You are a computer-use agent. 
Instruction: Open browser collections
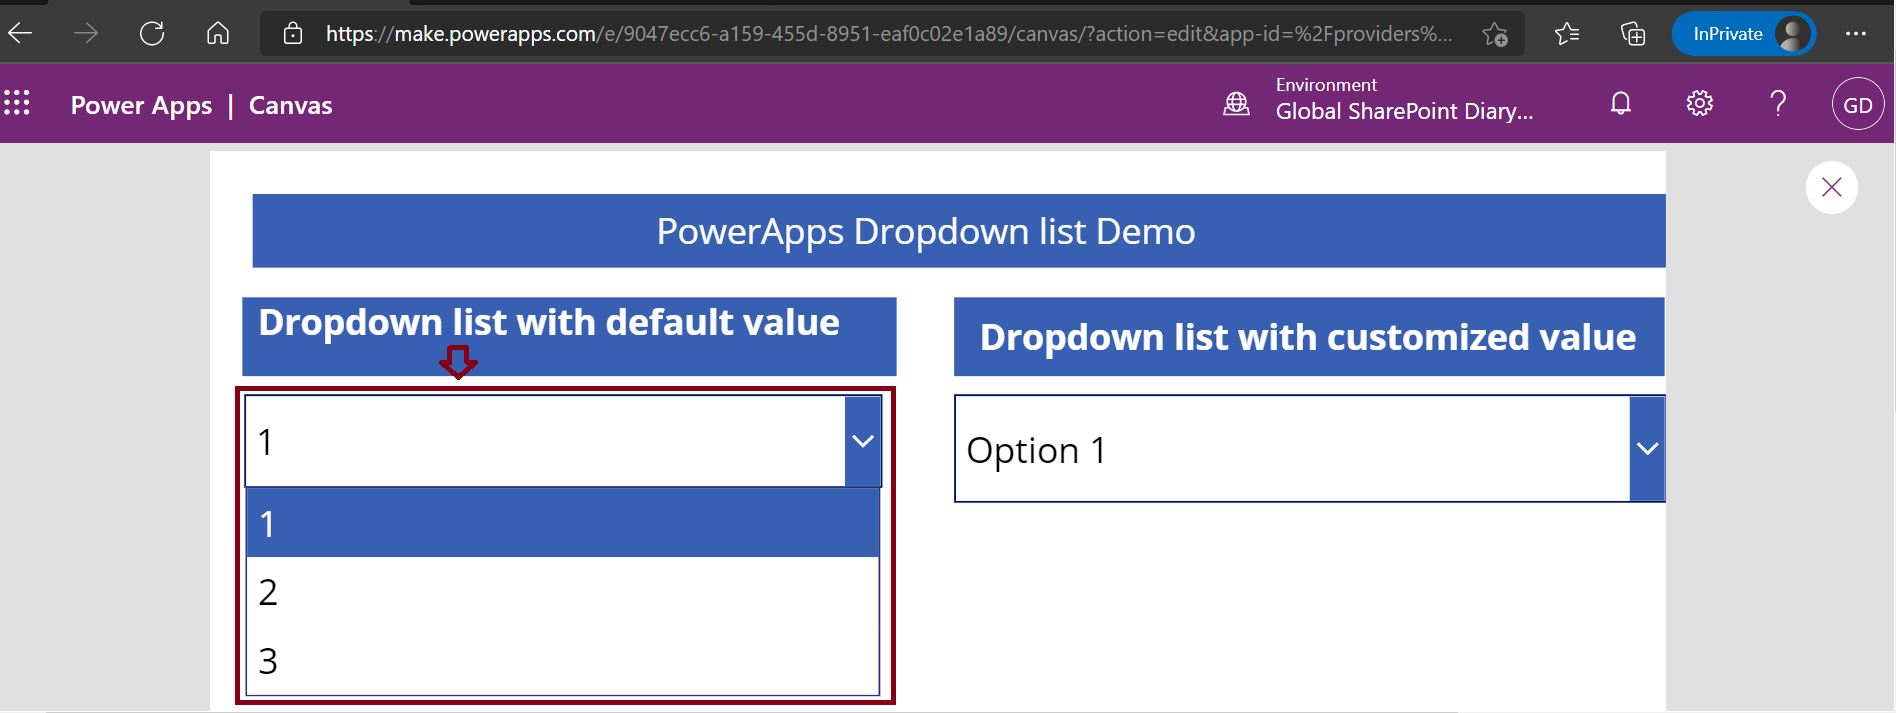1632,33
